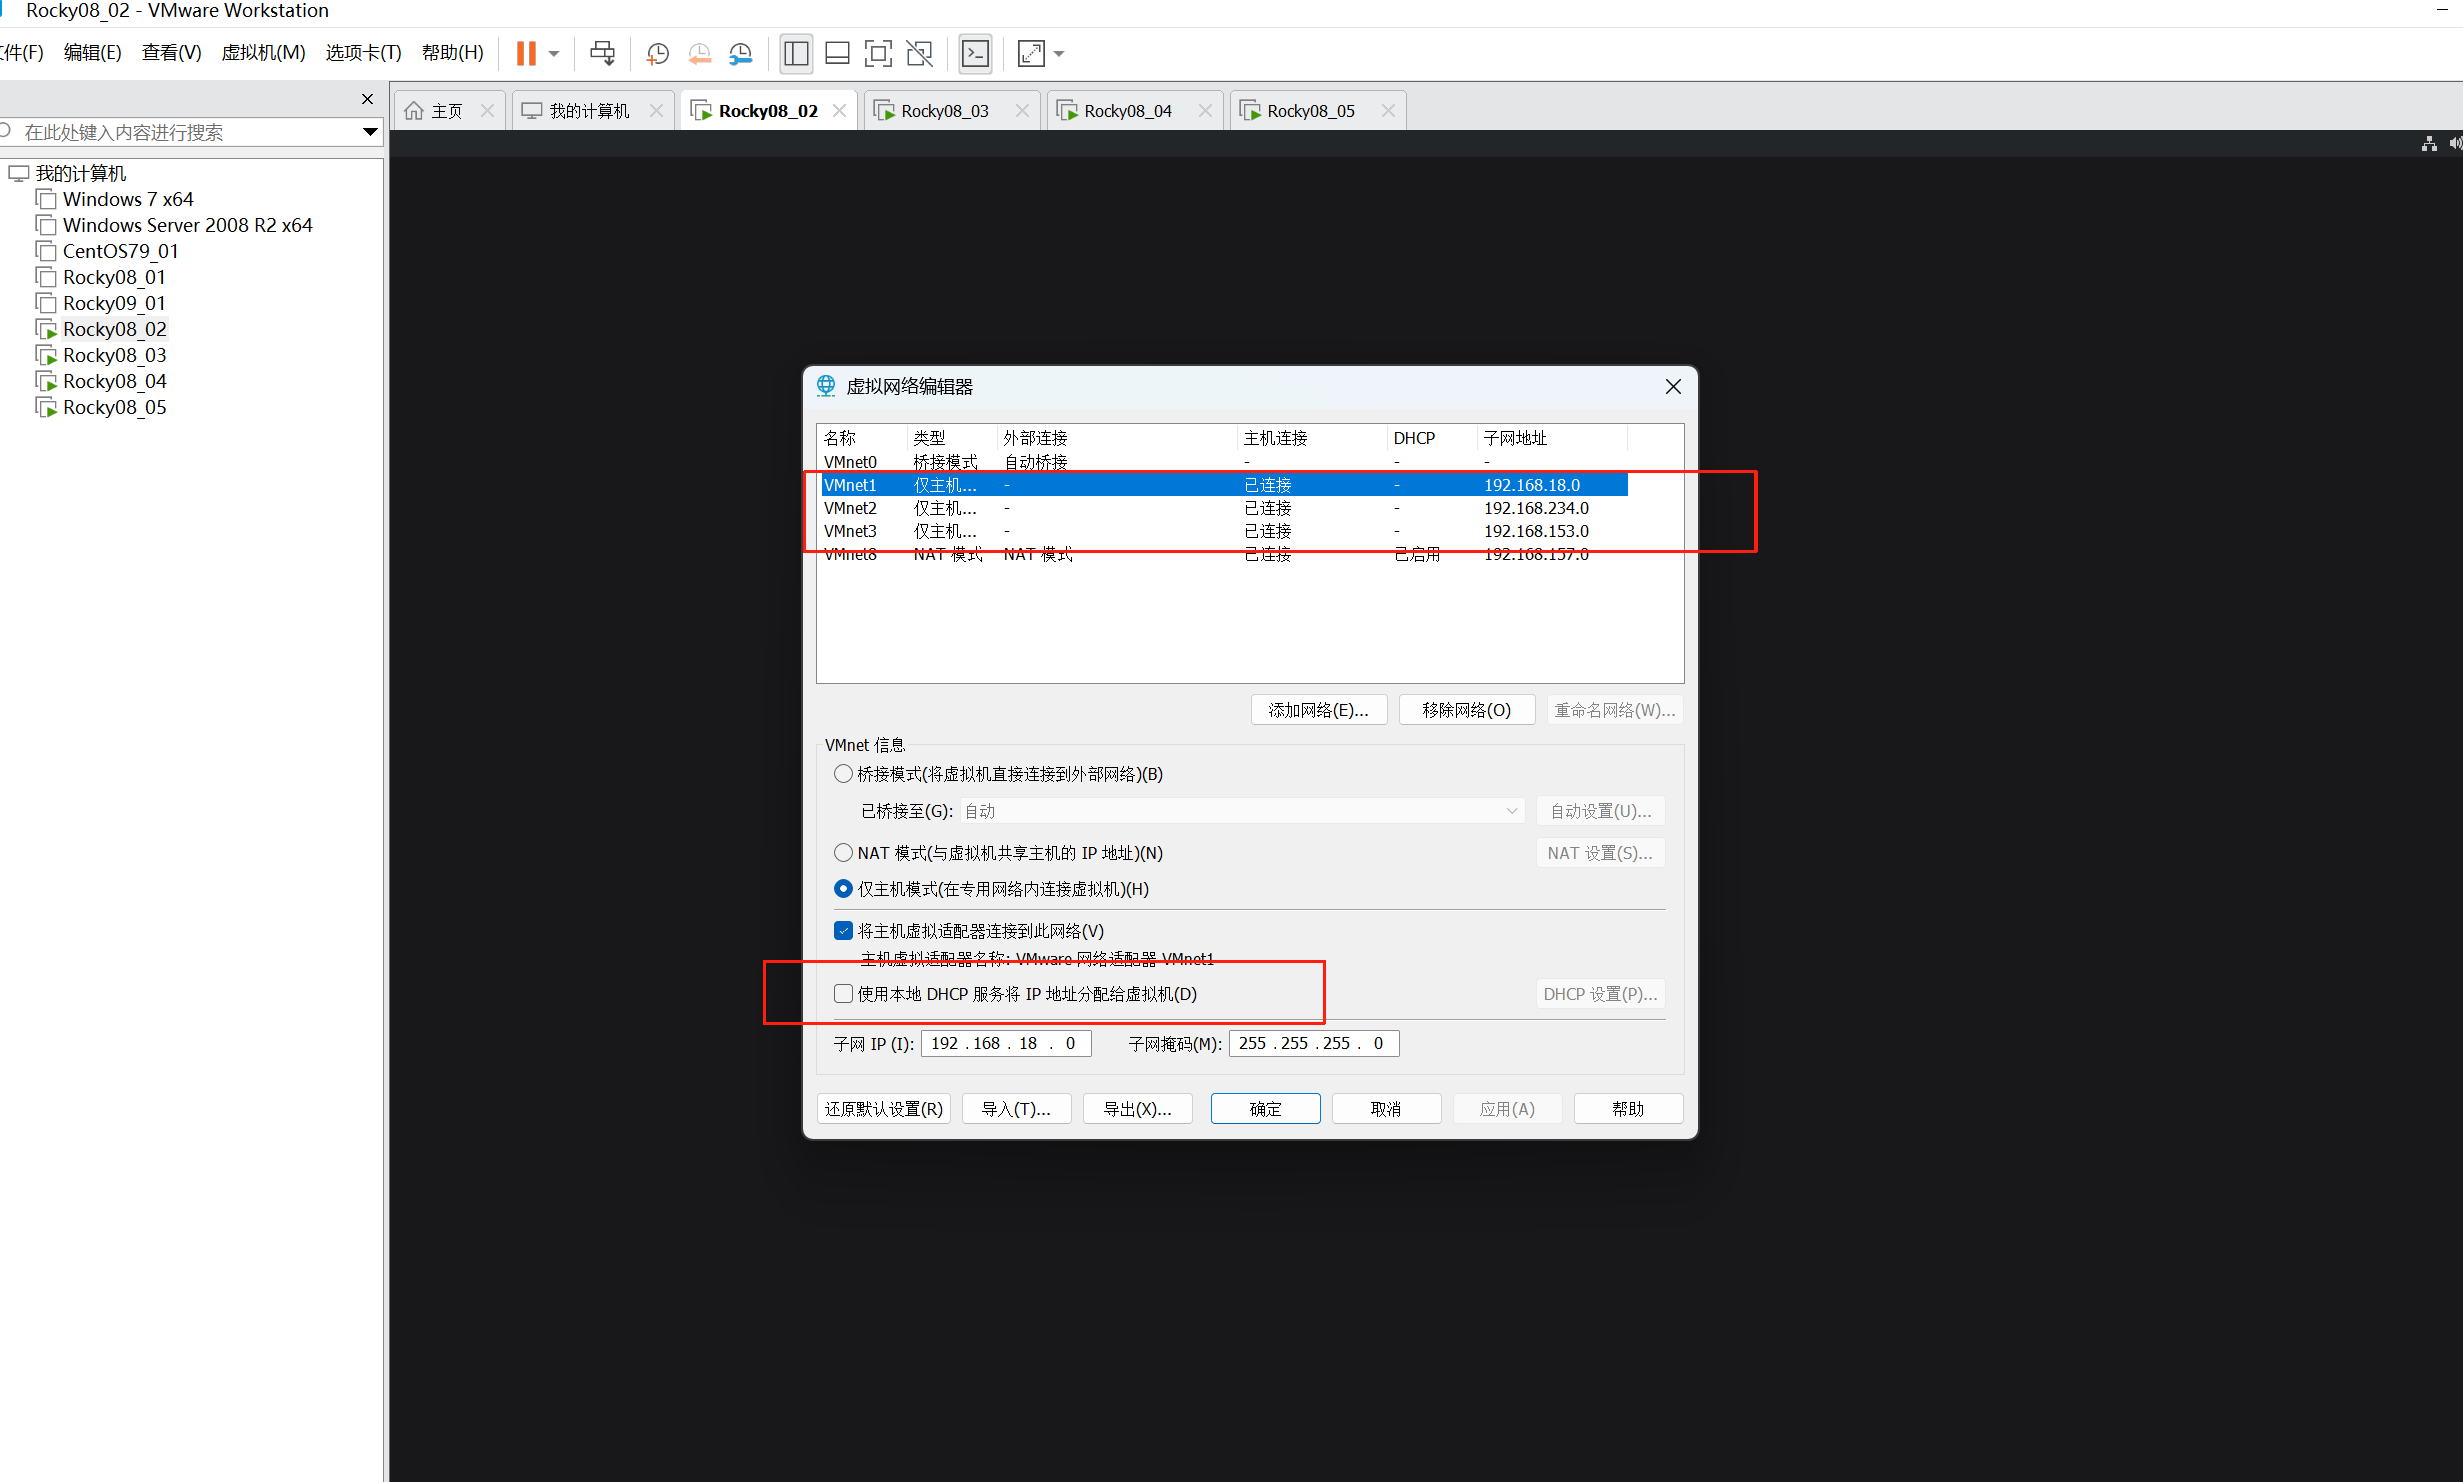Image resolution: width=2463 pixels, height=1482 pixels.
Task: Toggle the thumbnail bar view icon
Action: pyautogui.click(x=837, y=53)
